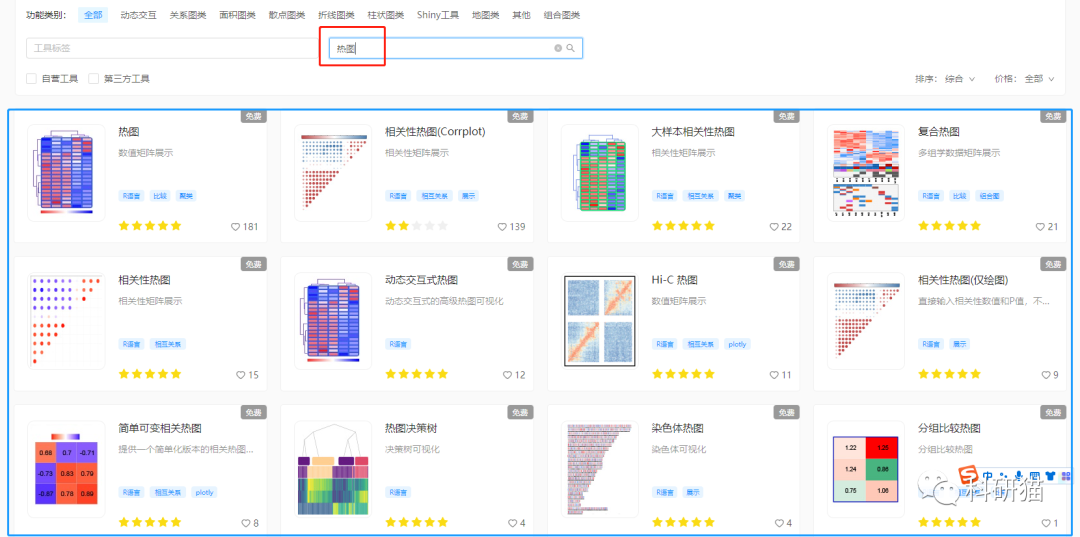
Task: Click 聚类 tag on 热图 card
Action: click(186, 196)
